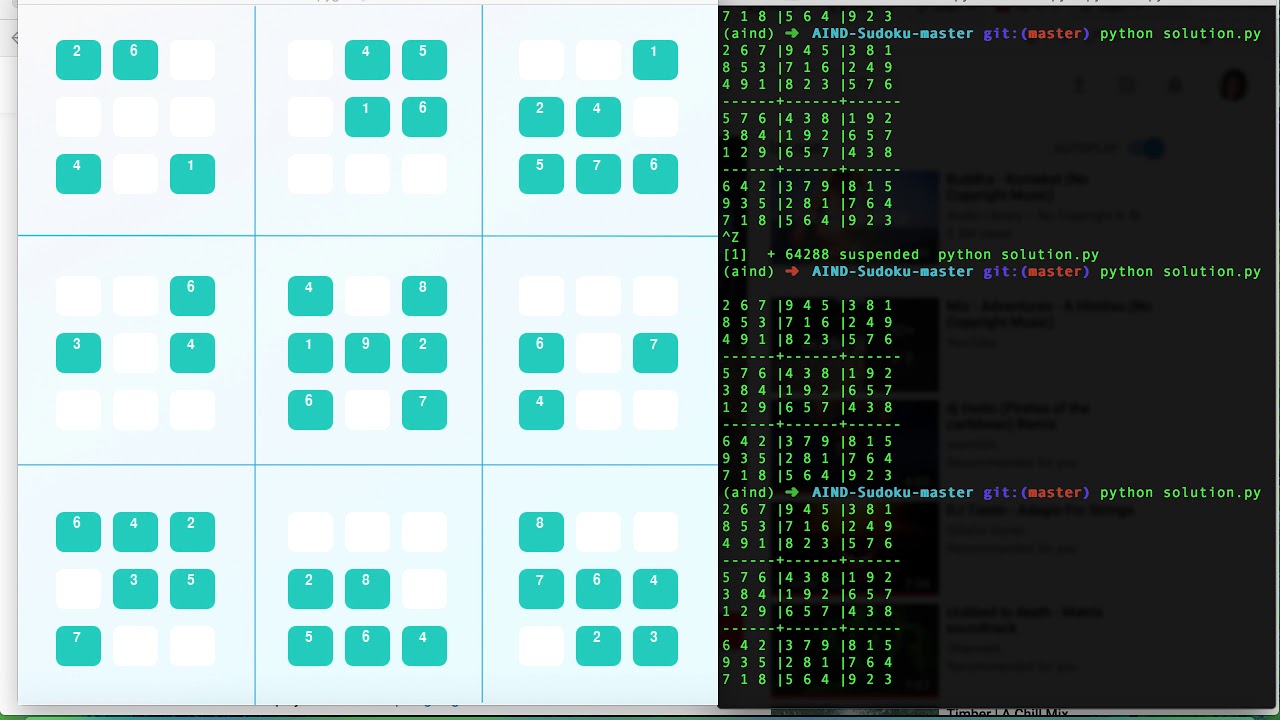
Task: Pick empty cell between 3 and 4, middle-left box
Action: (135, 353)
